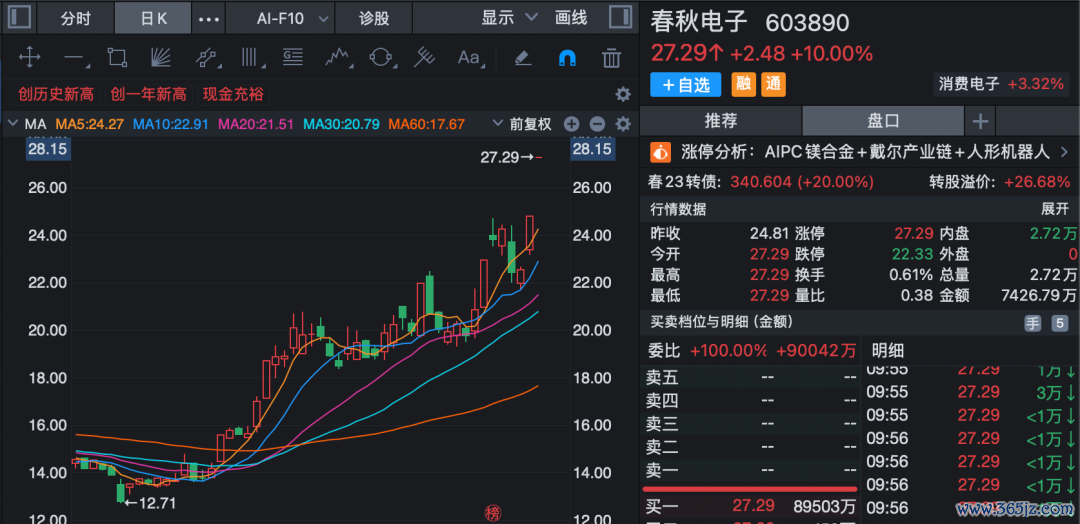Viewport: 1080px width, 524px height.
Task: Select the parallel channel tool
Action: coord(206,58)
